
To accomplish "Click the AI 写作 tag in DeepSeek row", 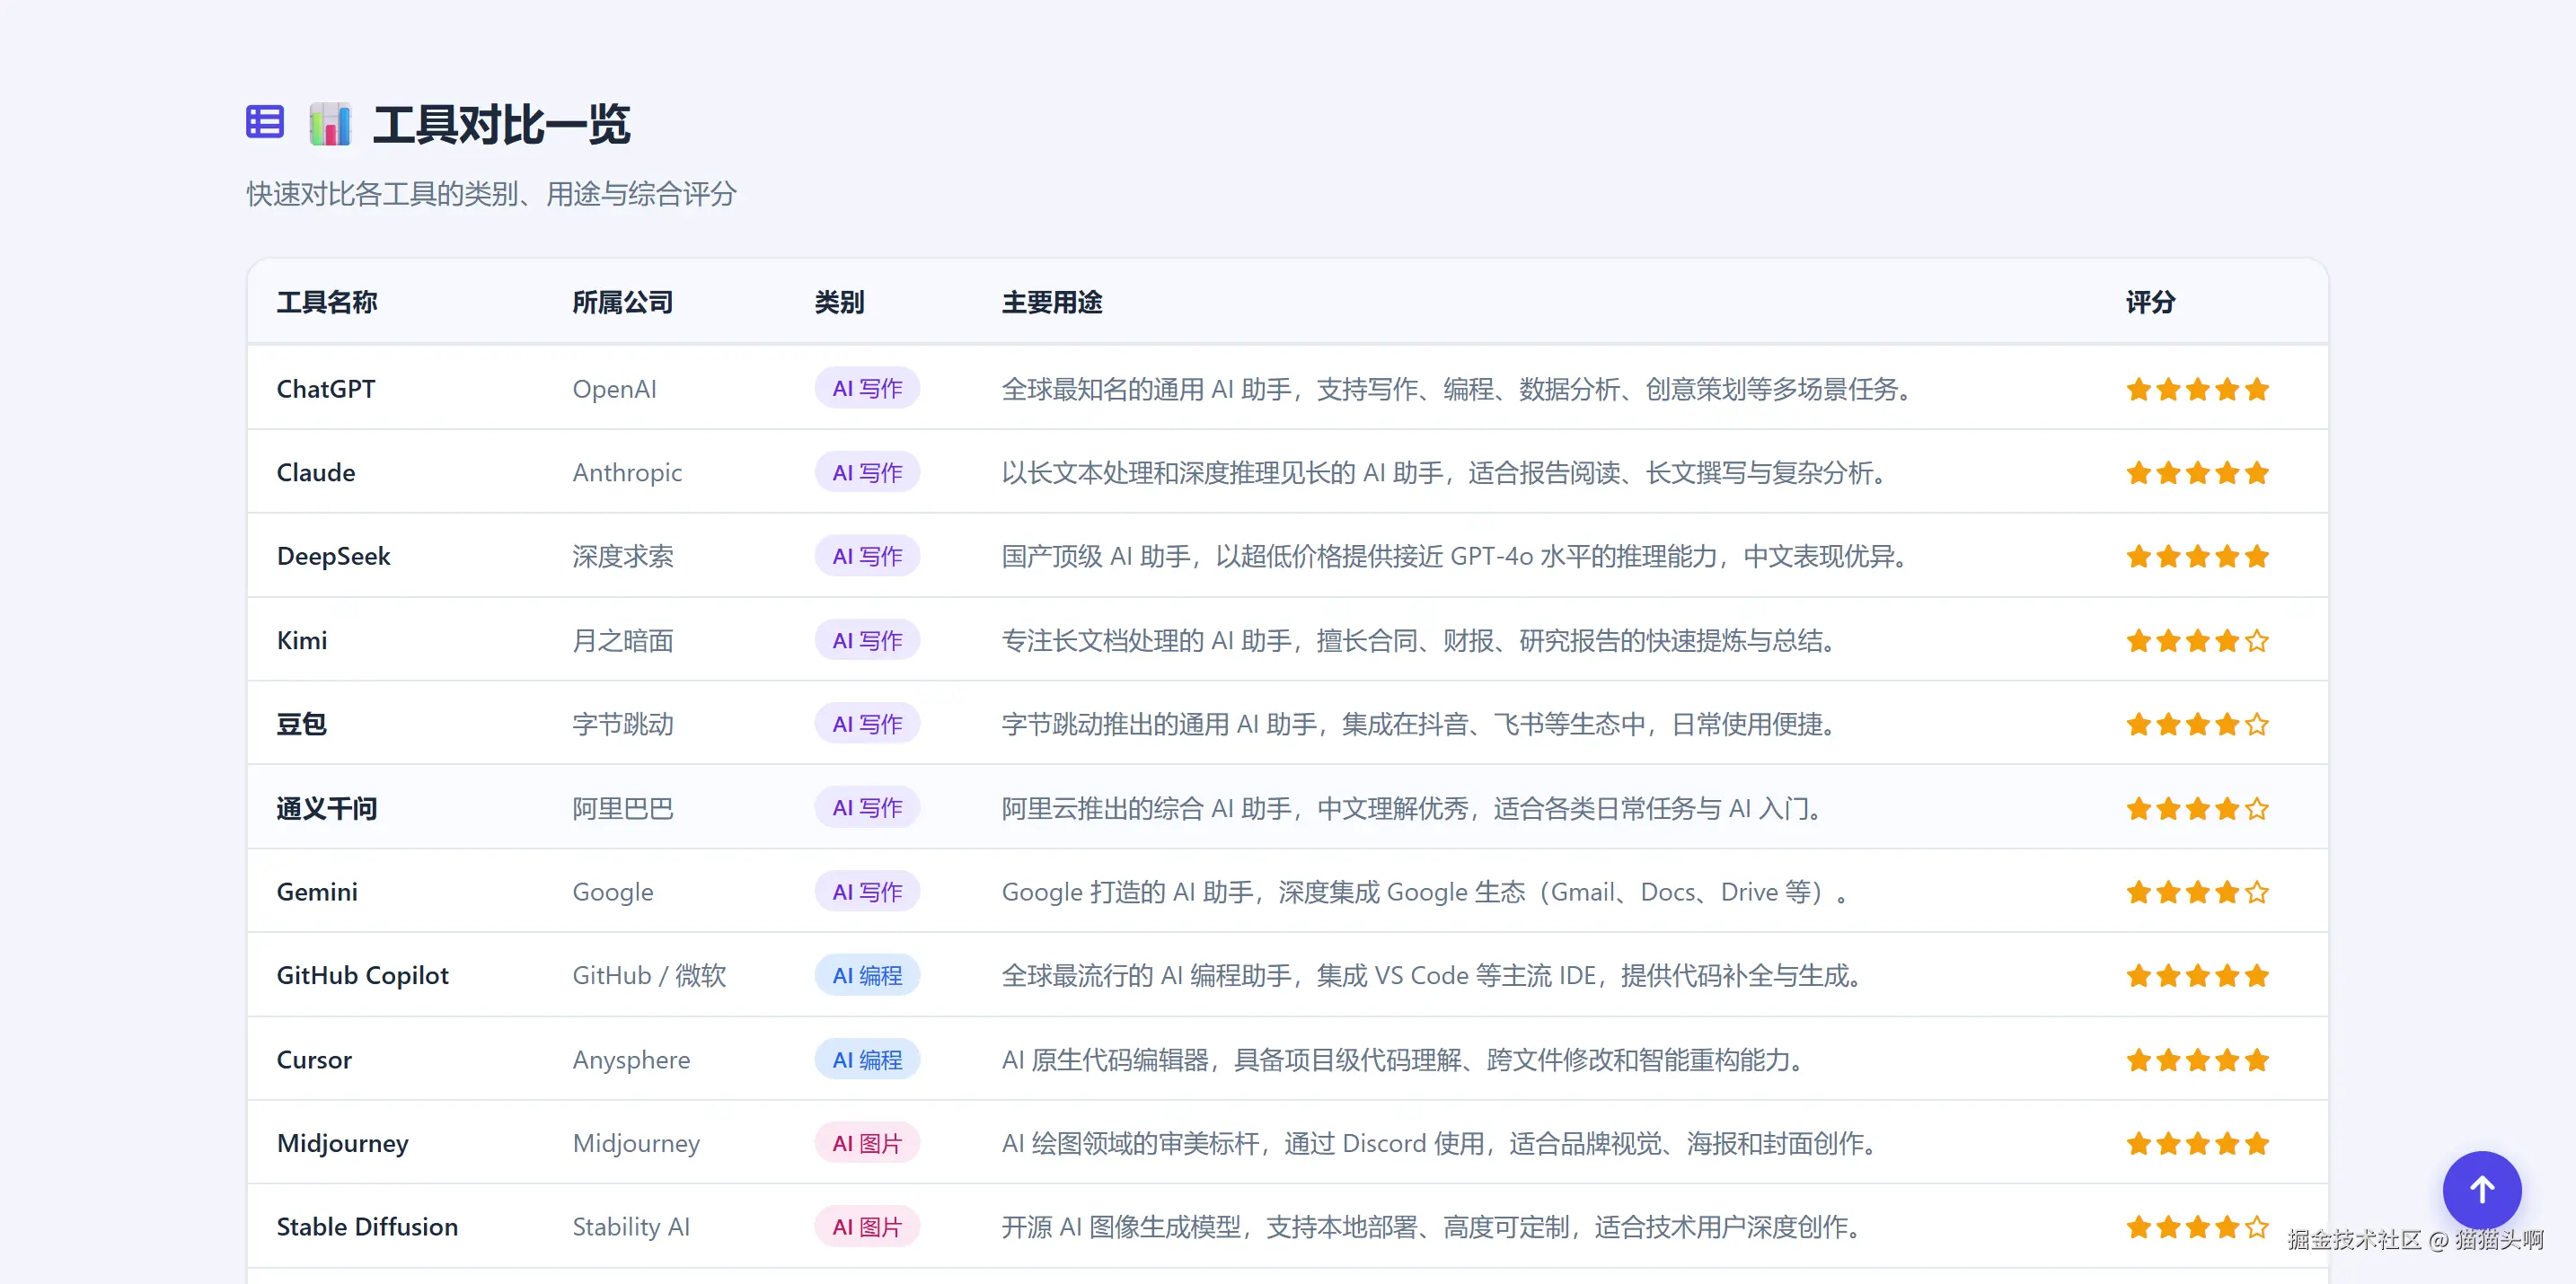I will click(867, 556).
